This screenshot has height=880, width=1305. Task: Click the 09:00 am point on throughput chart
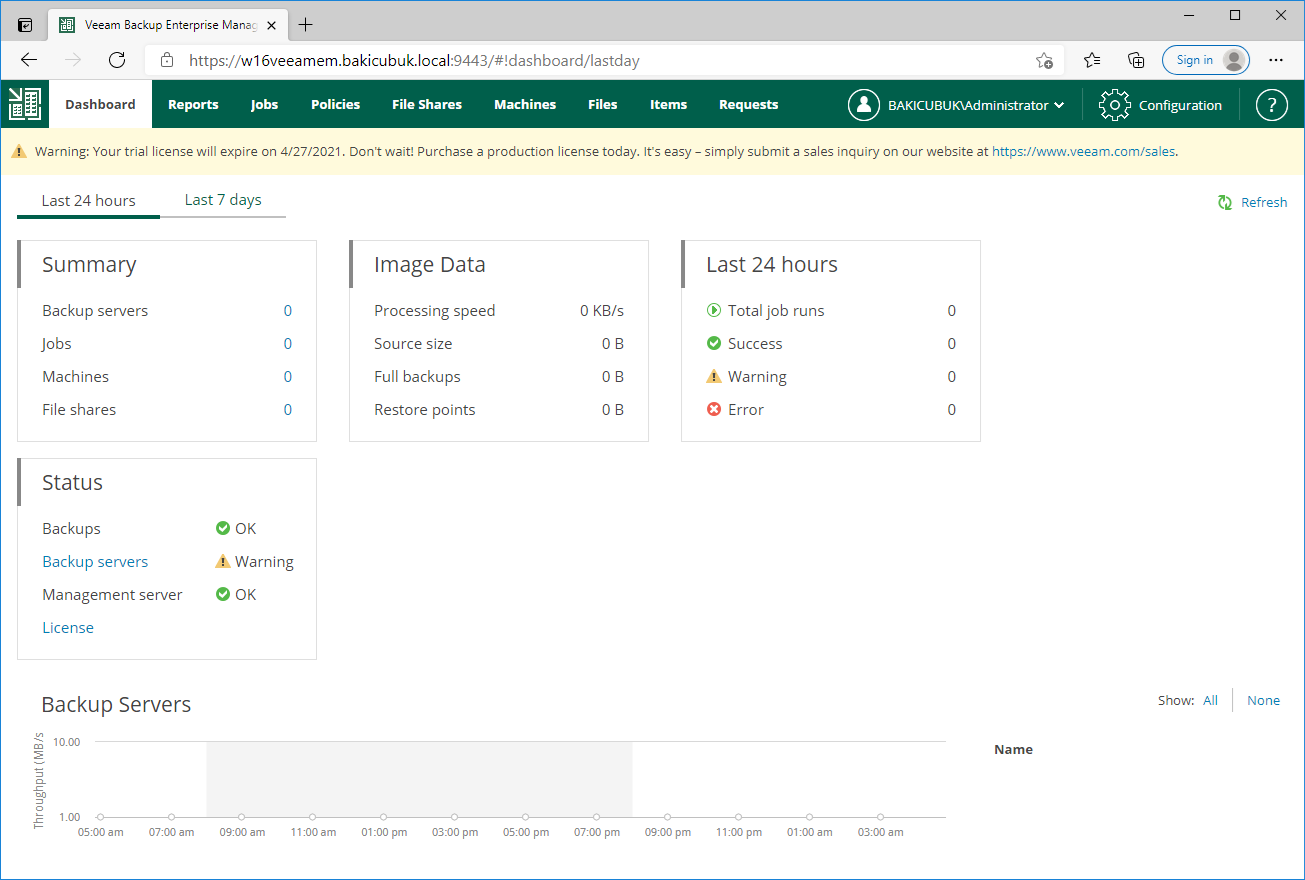click(242, 817)
